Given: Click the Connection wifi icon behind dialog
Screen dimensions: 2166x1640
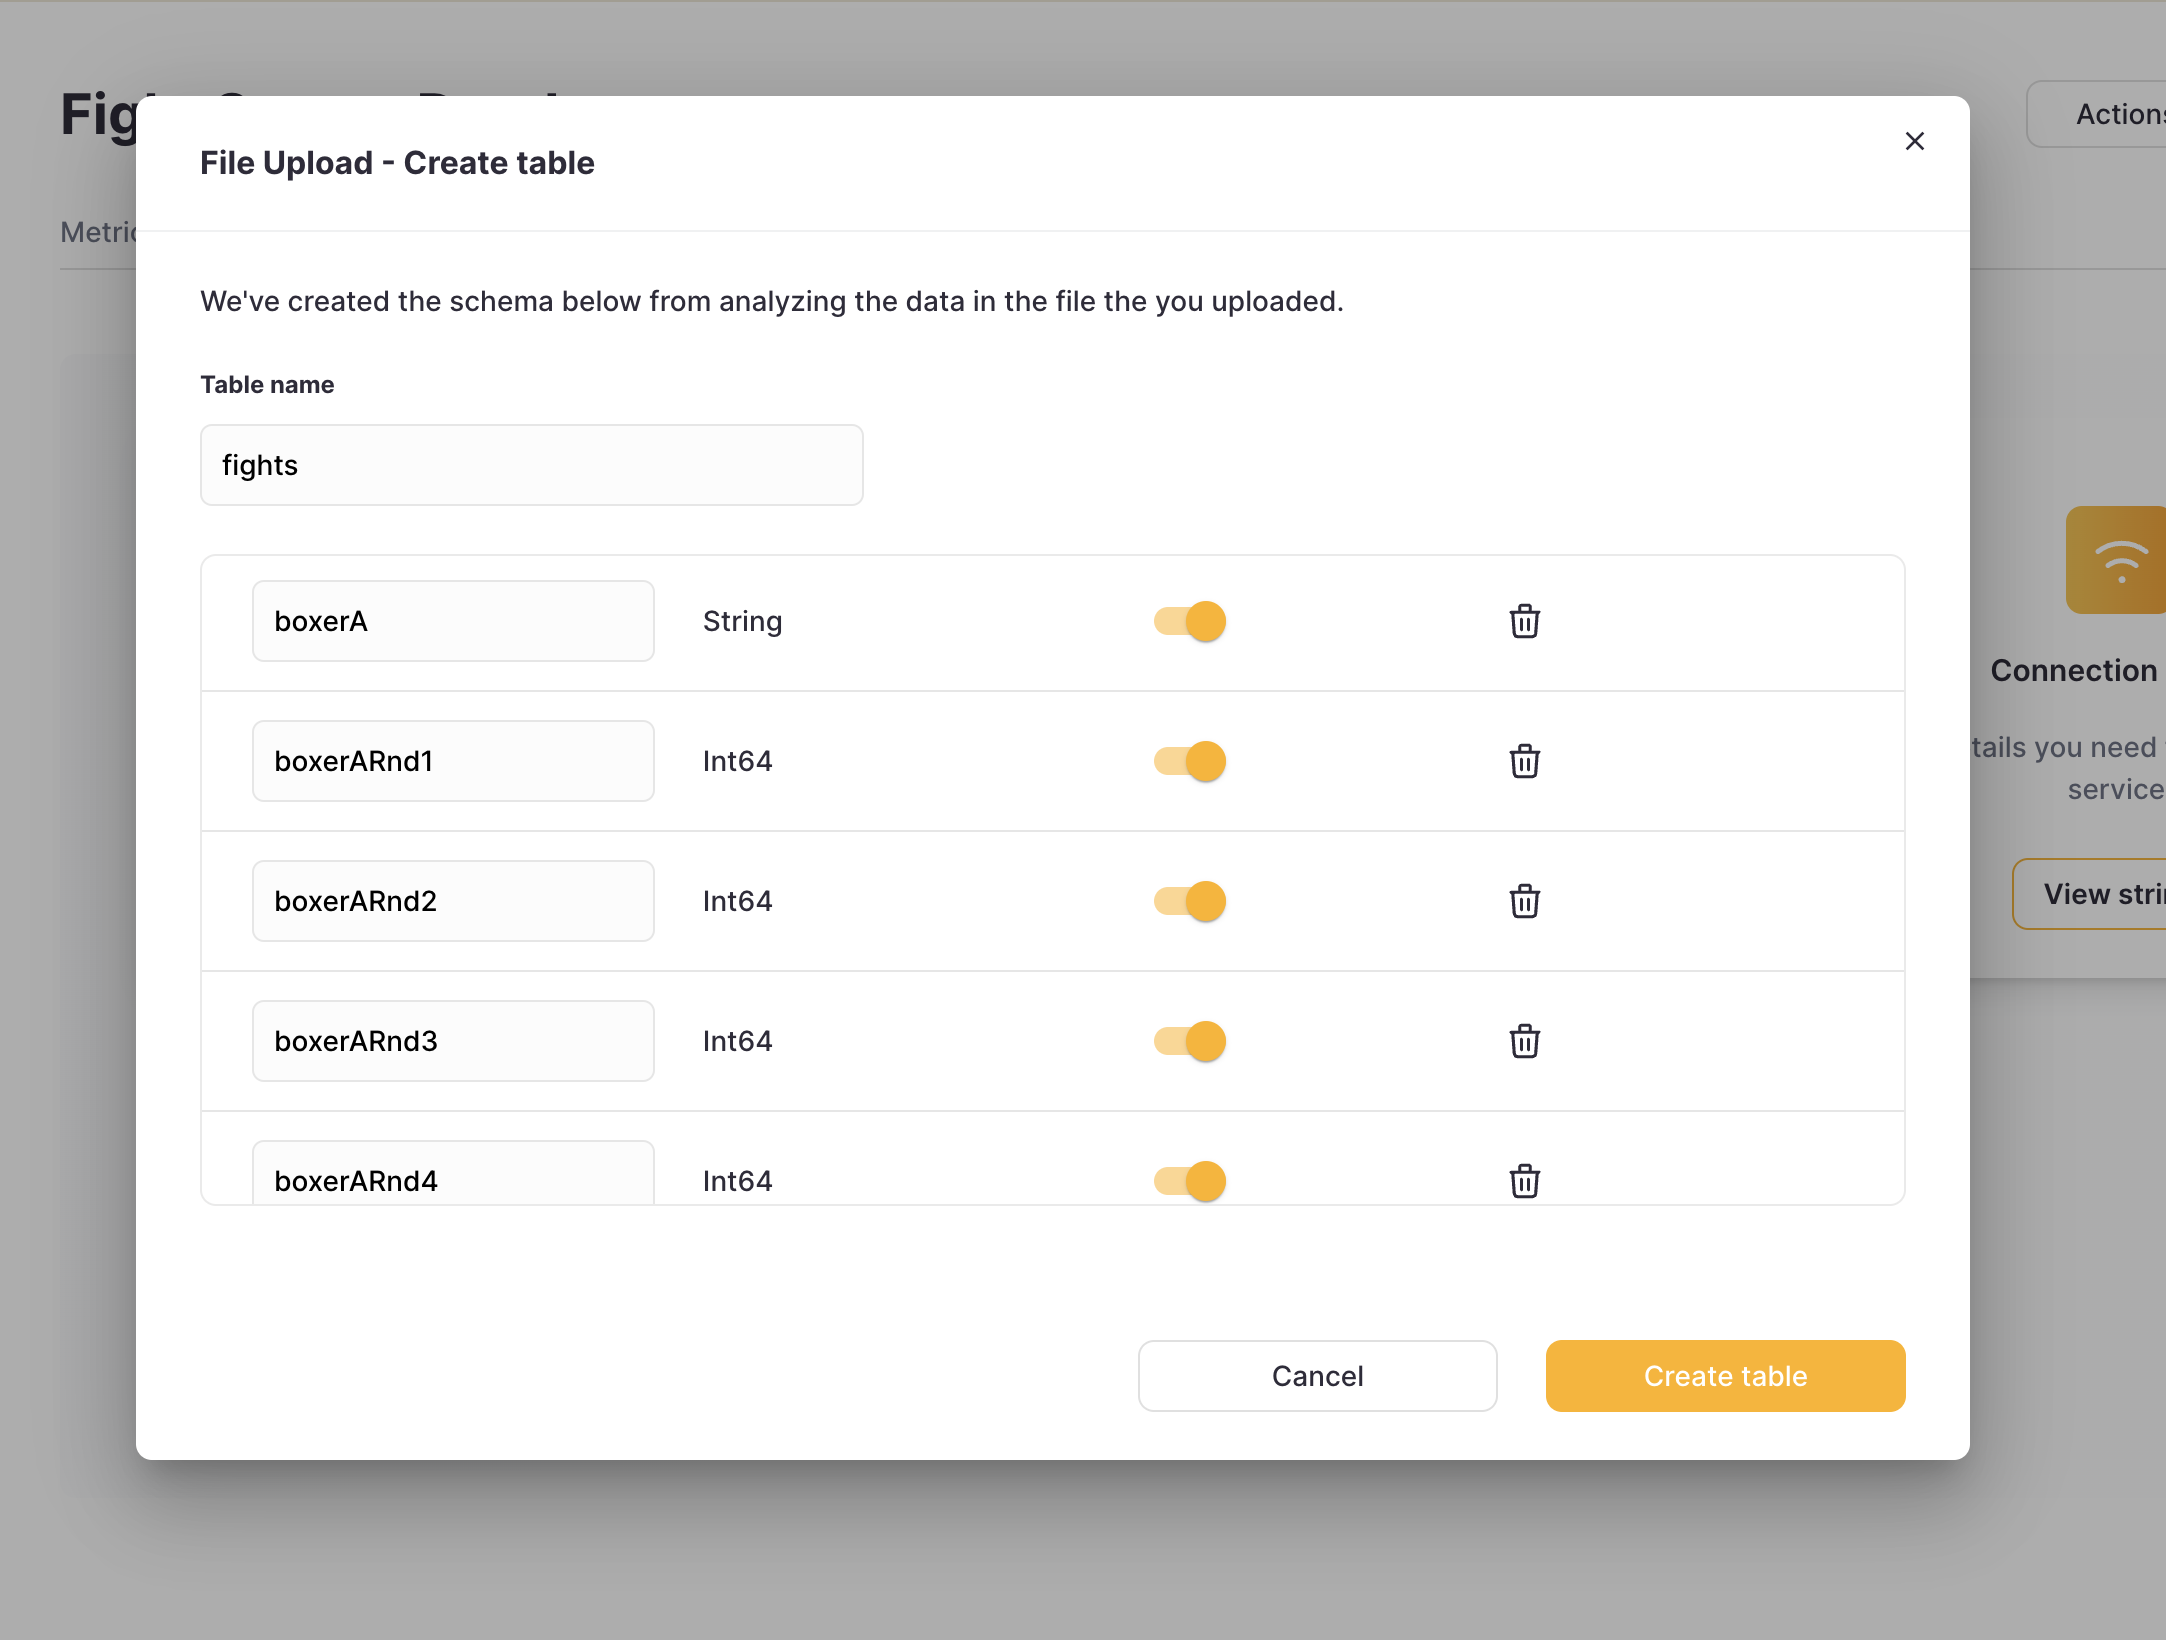Looking at the screenshot, I should click(2117, 560).
